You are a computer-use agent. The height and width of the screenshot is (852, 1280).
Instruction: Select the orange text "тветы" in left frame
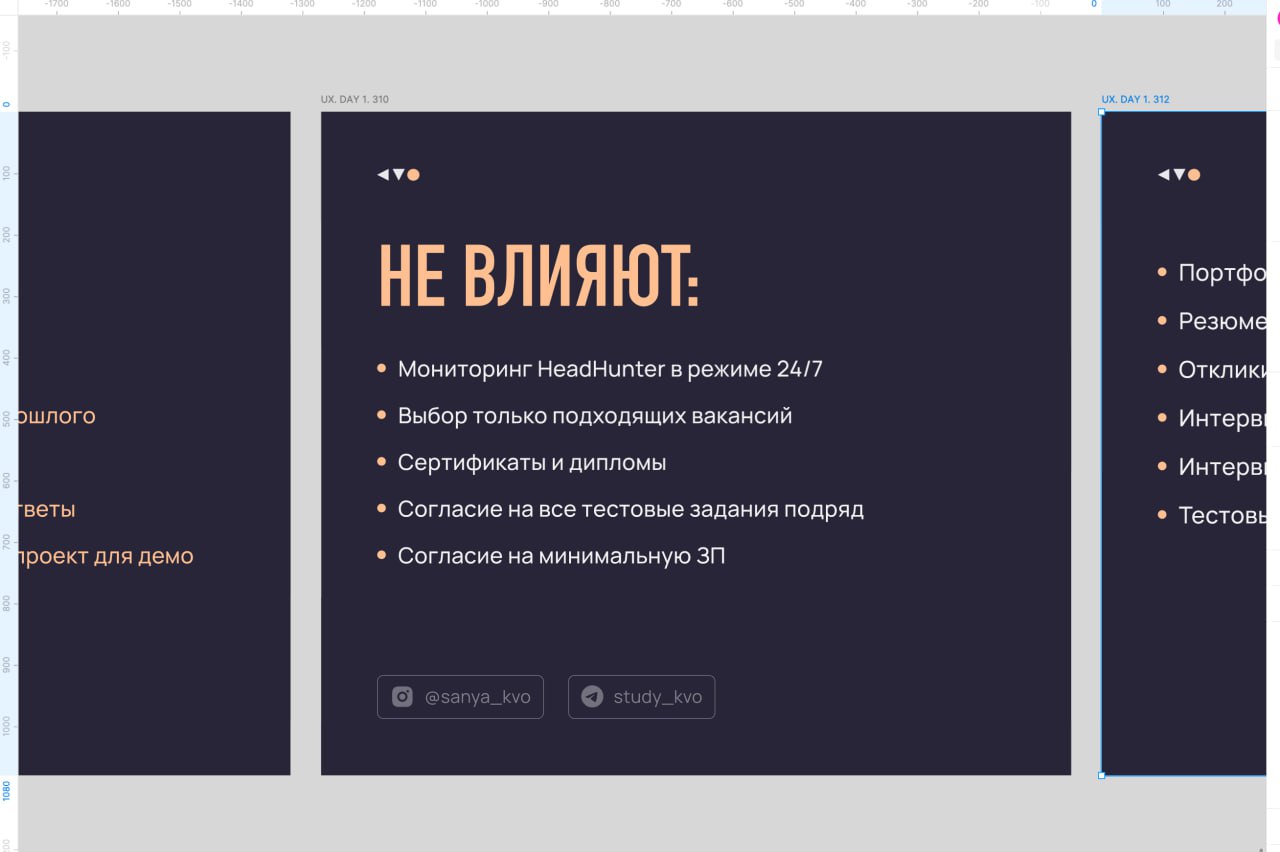coord(47,509)
